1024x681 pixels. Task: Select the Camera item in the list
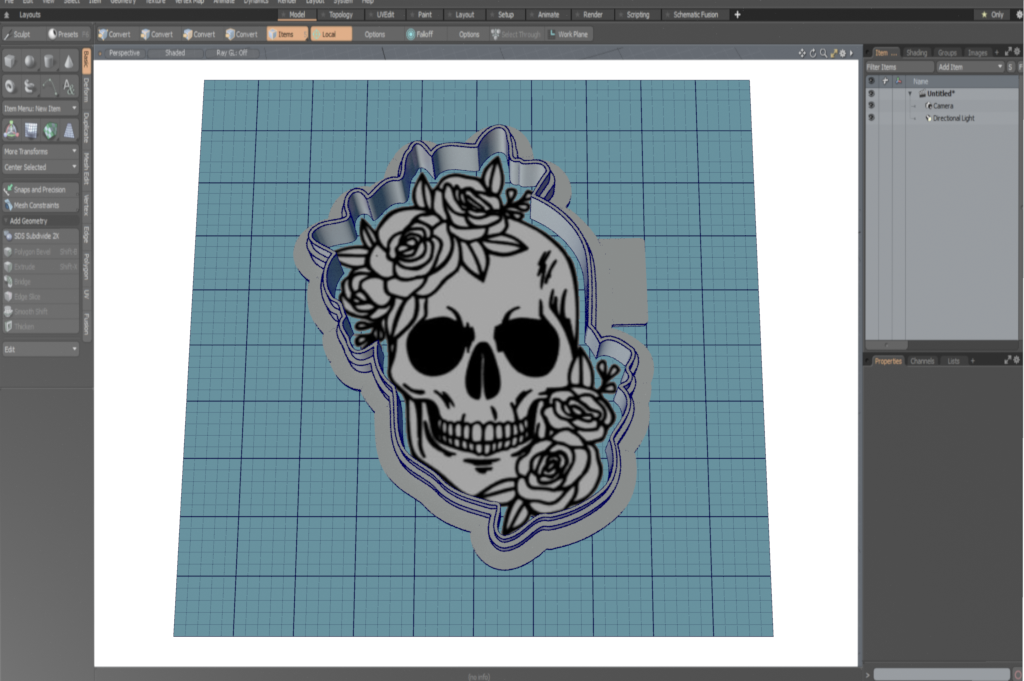(x=943, y=105)
